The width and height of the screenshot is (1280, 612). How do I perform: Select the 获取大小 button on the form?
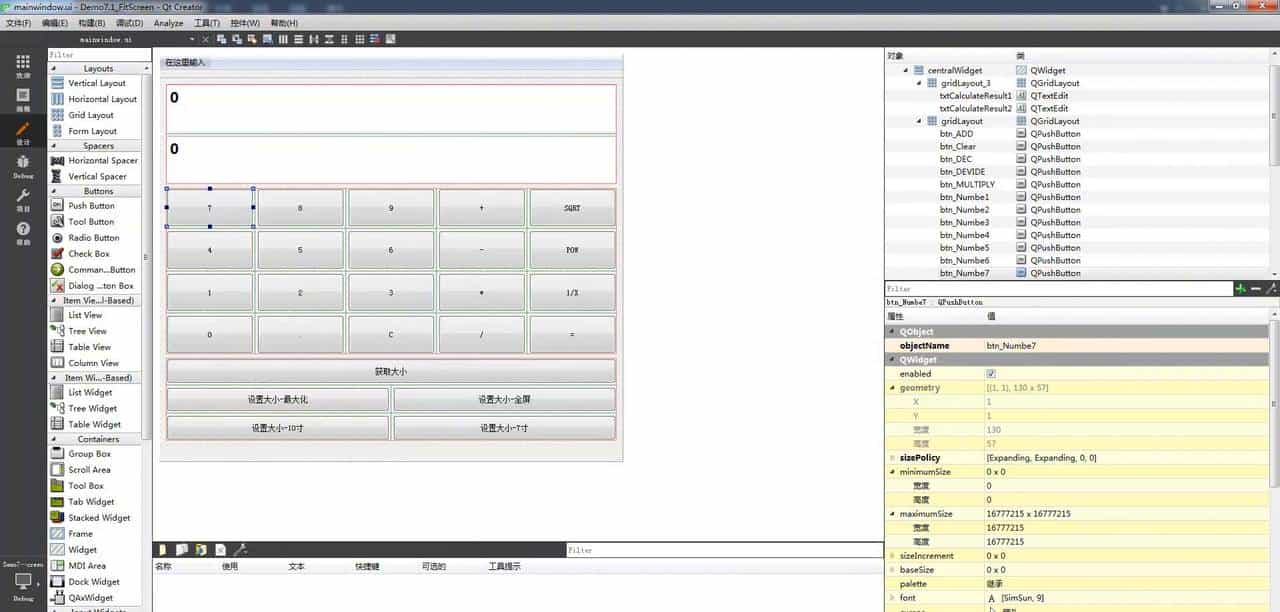pyautogui.click(x=391, y=371)
